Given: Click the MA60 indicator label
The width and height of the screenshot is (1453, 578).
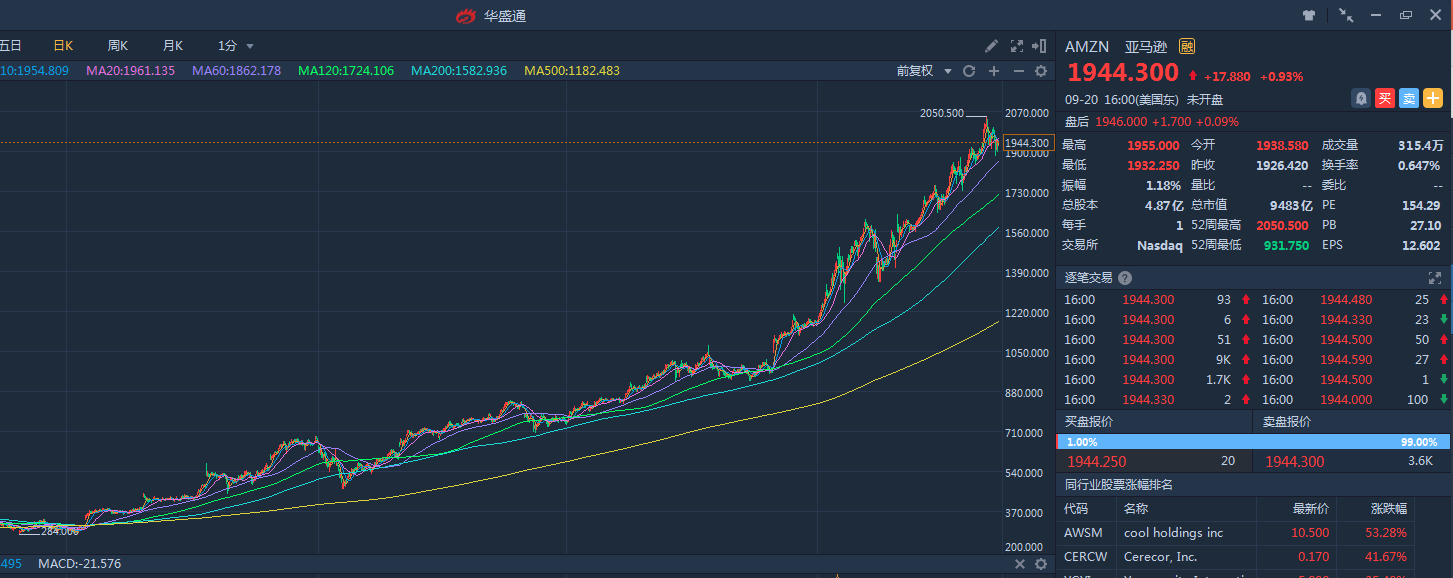Looking at the screenshot, I should [x=236, y=71].
